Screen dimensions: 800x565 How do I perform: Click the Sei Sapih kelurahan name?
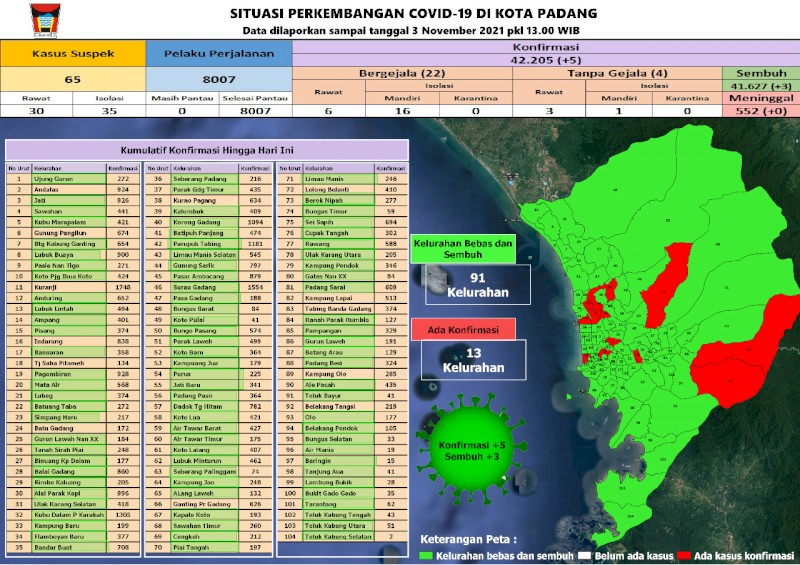click(318, 223)
